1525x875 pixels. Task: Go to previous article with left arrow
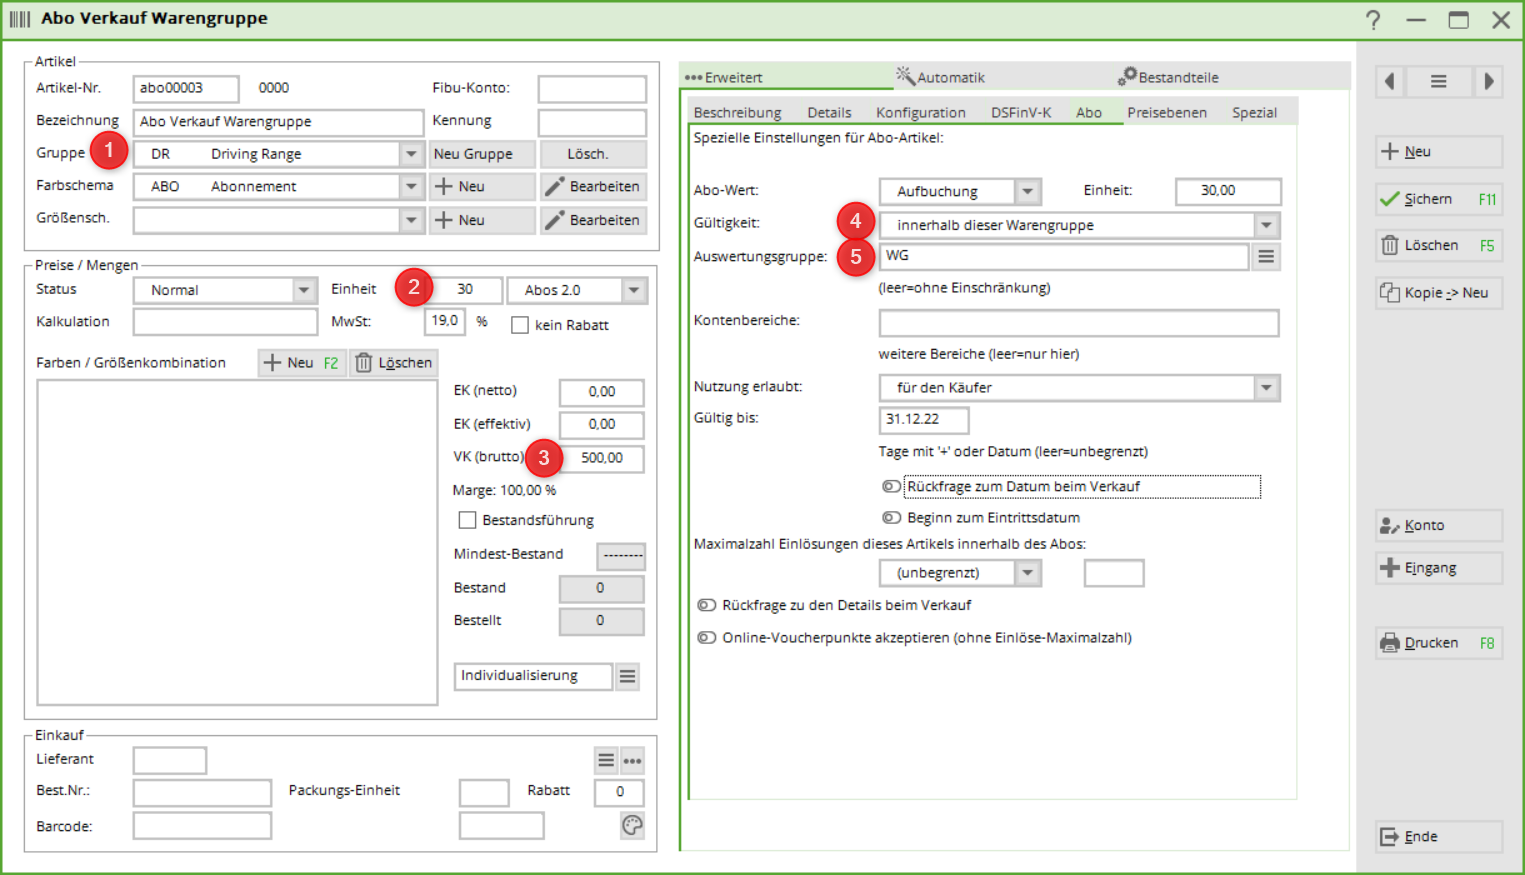click(1390, 82)
